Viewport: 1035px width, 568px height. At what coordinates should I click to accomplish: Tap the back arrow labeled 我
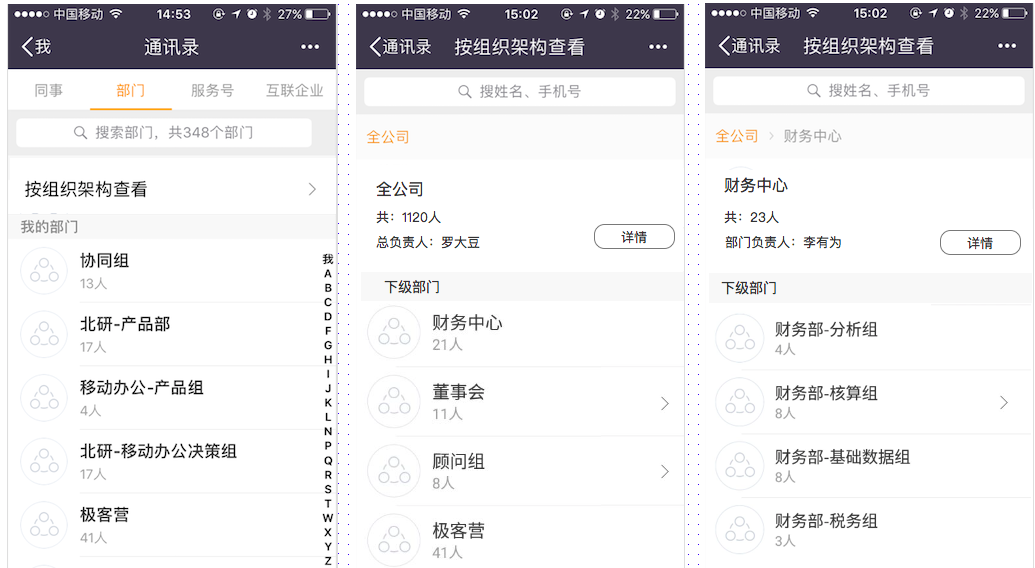coord(36,47)
